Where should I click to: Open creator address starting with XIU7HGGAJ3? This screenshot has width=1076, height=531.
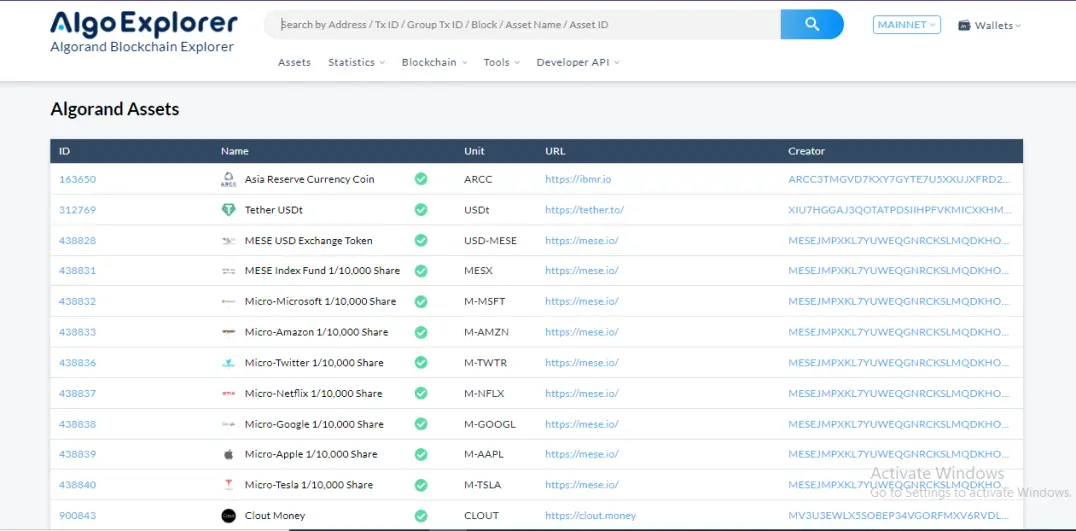900,210
